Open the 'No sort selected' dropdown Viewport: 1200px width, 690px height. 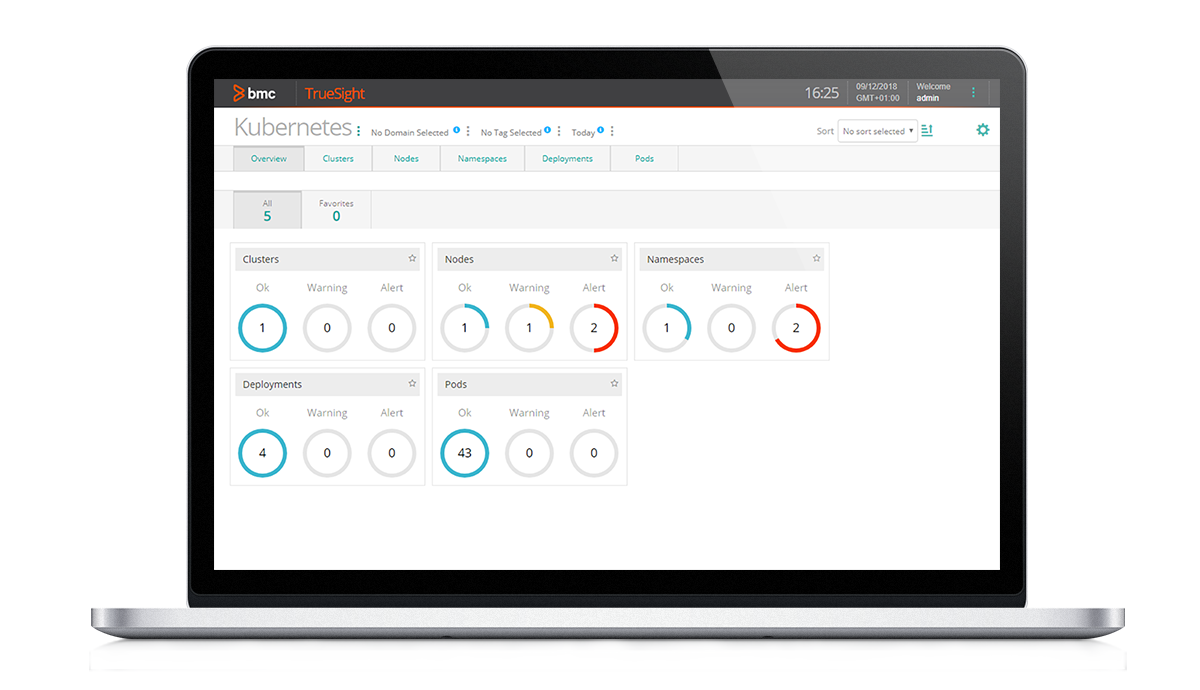[877, 131]
